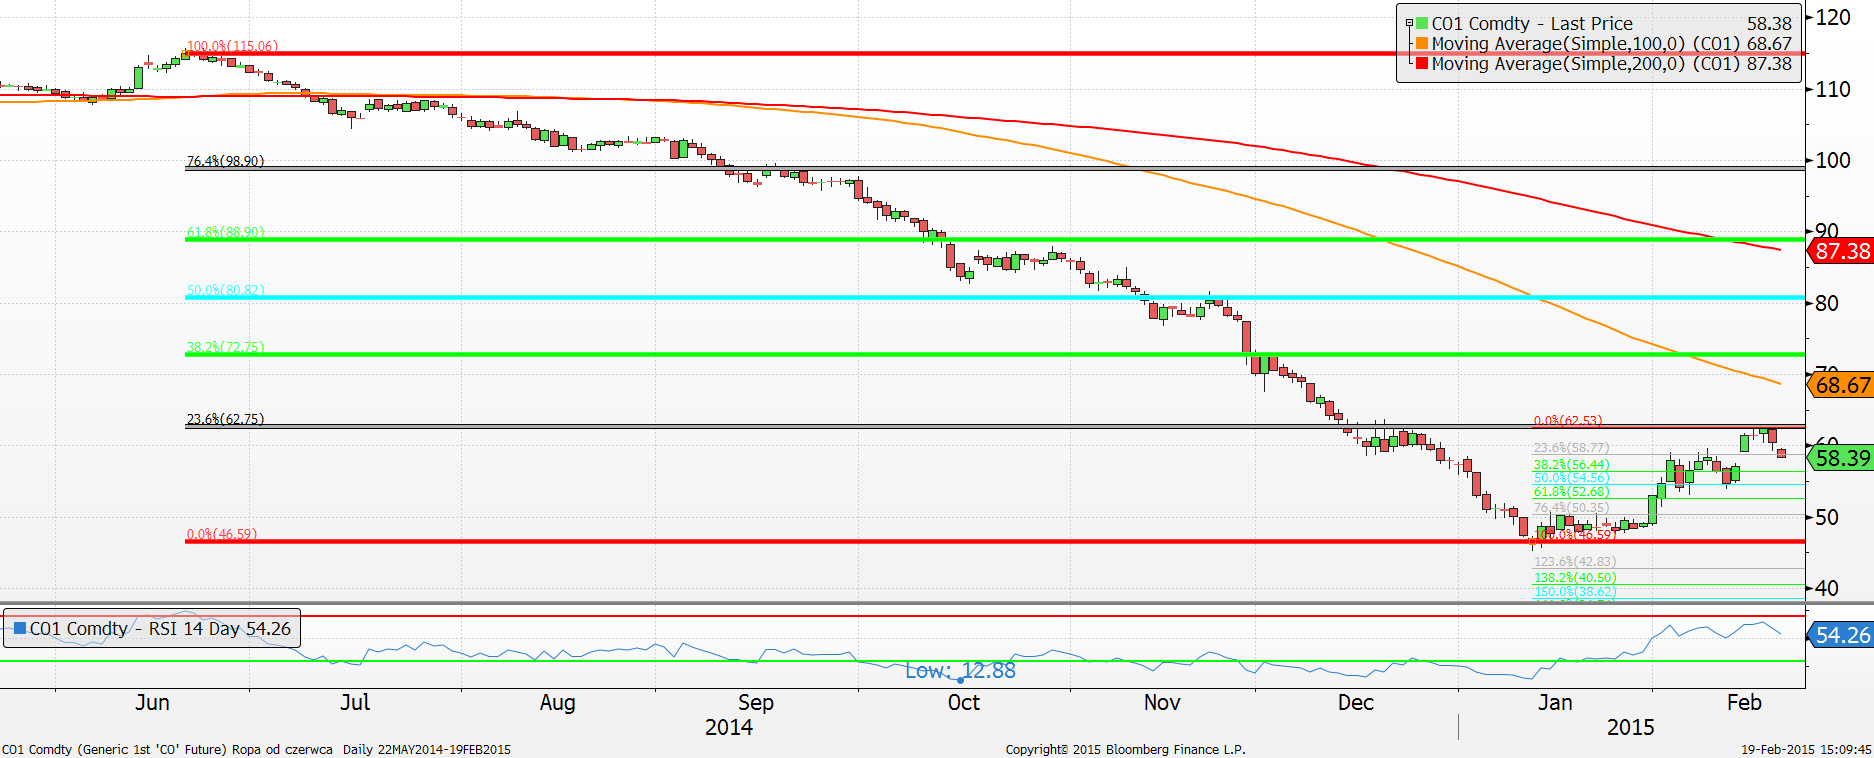Click the Jul label on time axis
Viewport: 1874px width, 758px height.
(355, 702)
